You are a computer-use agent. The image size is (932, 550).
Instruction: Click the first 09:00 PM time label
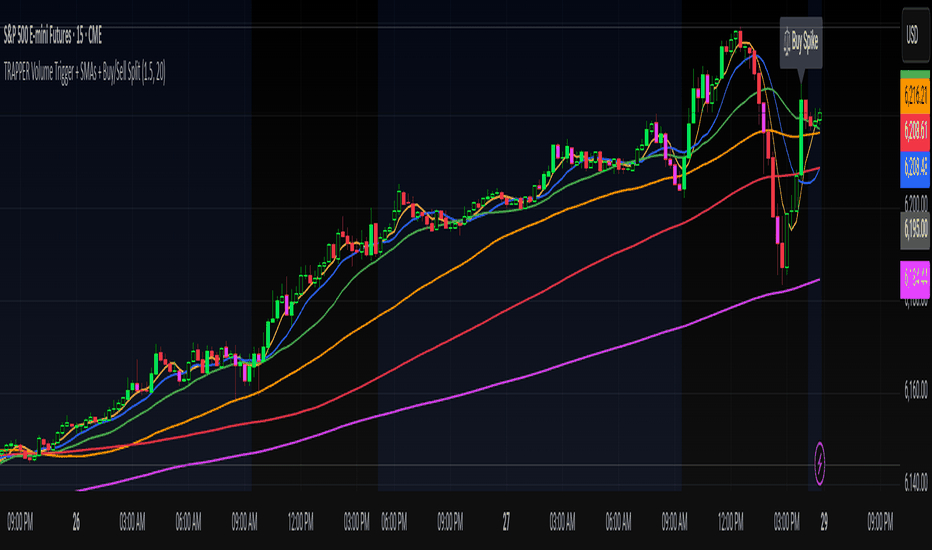(x=20, y=522)
